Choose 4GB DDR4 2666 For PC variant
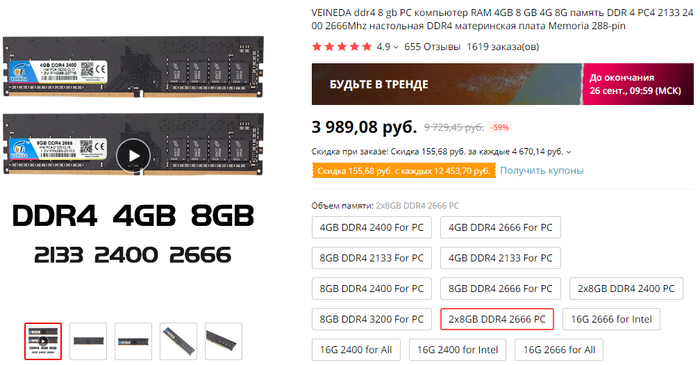Screen dimensions: 700x365 pyautogui.click(x=500, y=228)
